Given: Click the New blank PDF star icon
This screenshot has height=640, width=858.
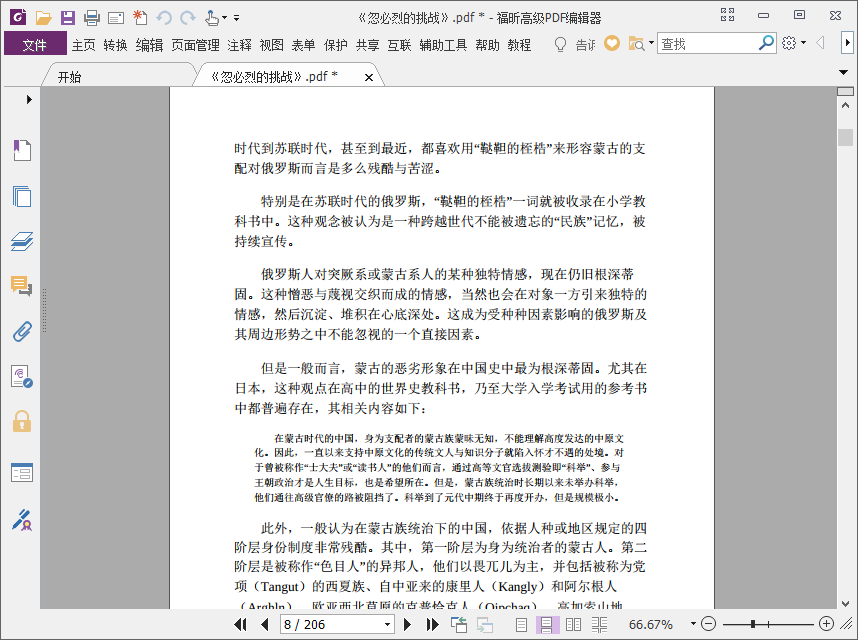Looking at the screenshot, I should point(140,18).
